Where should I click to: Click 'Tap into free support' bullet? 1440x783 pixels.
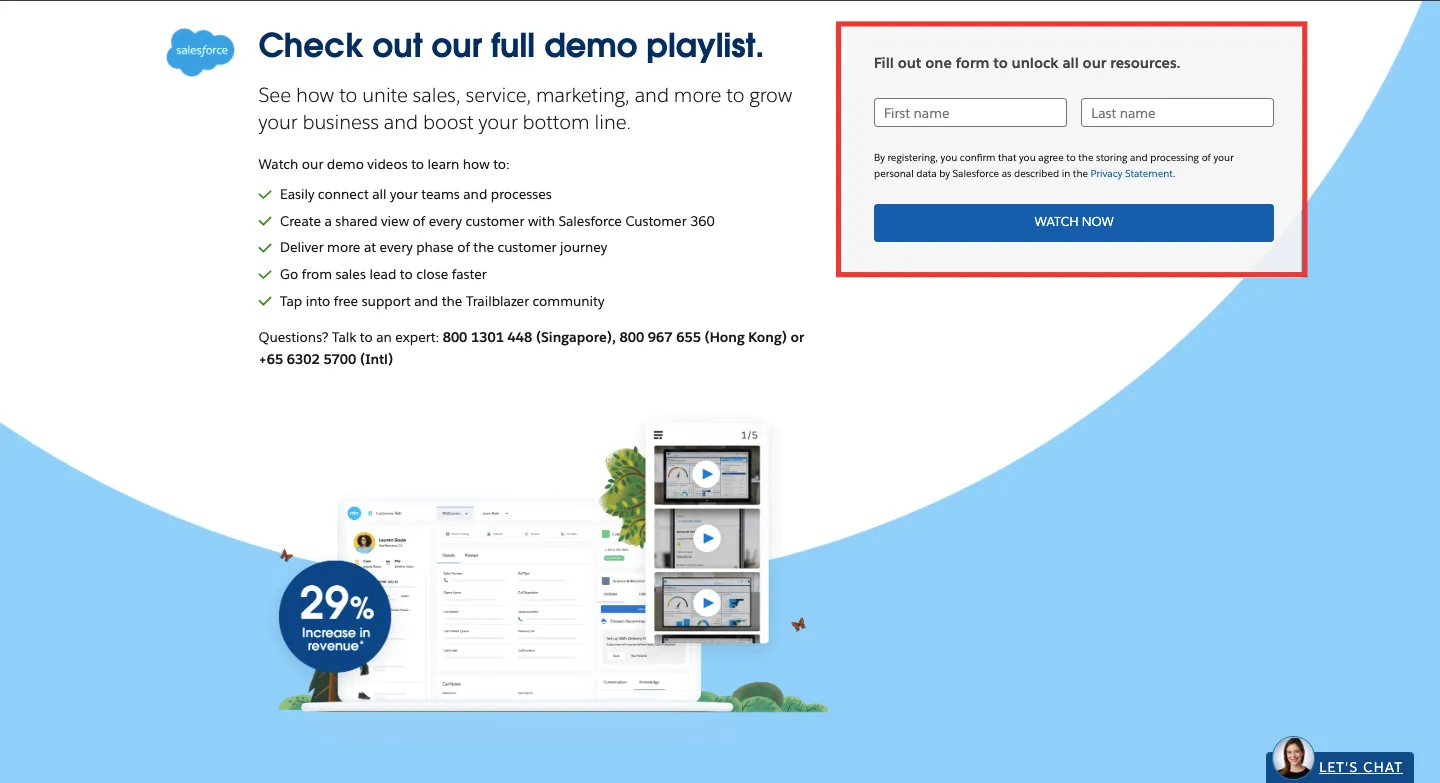point(442,301)
